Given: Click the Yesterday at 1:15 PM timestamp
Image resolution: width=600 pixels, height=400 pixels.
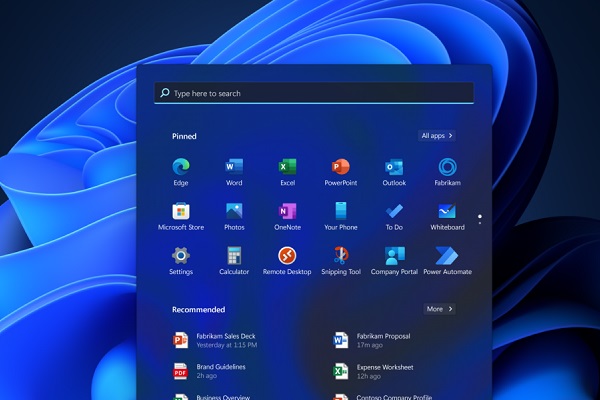Looking at the screenshot, I should 227,345.
